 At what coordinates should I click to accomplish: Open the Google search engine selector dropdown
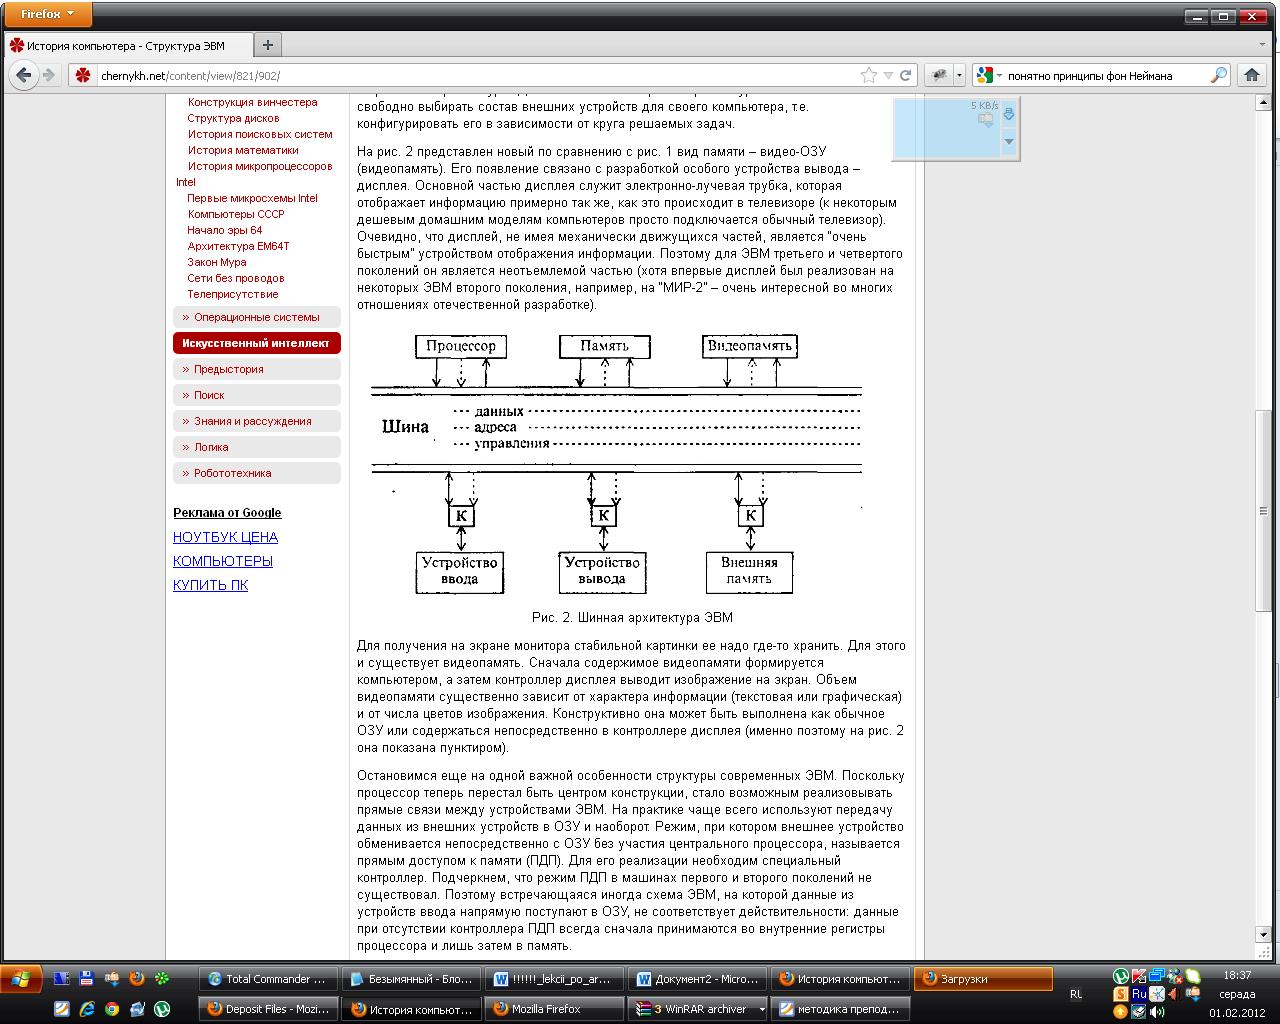point(989,75)
